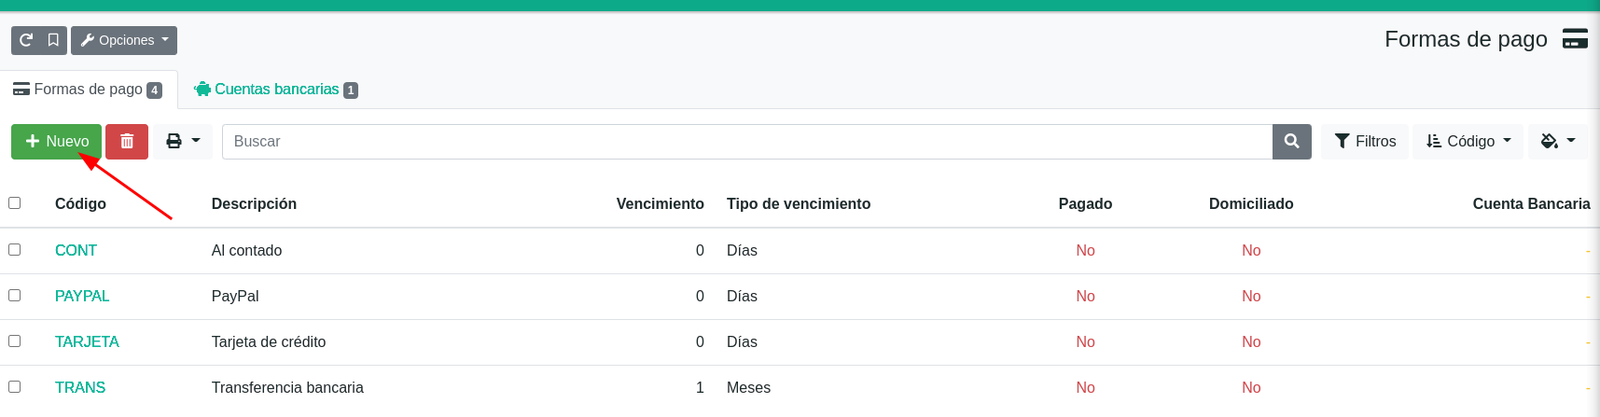The height and width of the screenshot is (417, 1600).
Task: Click the red trash delete button
Action: pos(127,141)
